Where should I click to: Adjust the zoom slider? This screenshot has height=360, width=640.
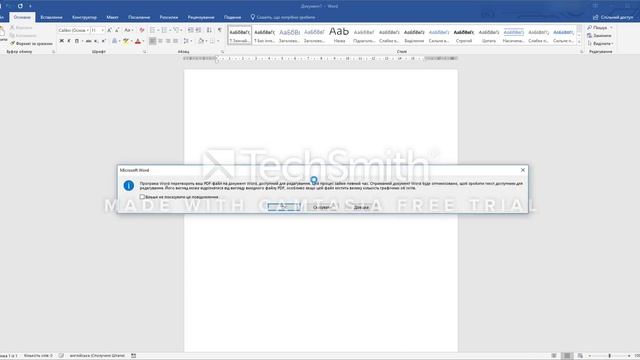tap(610, 356)
